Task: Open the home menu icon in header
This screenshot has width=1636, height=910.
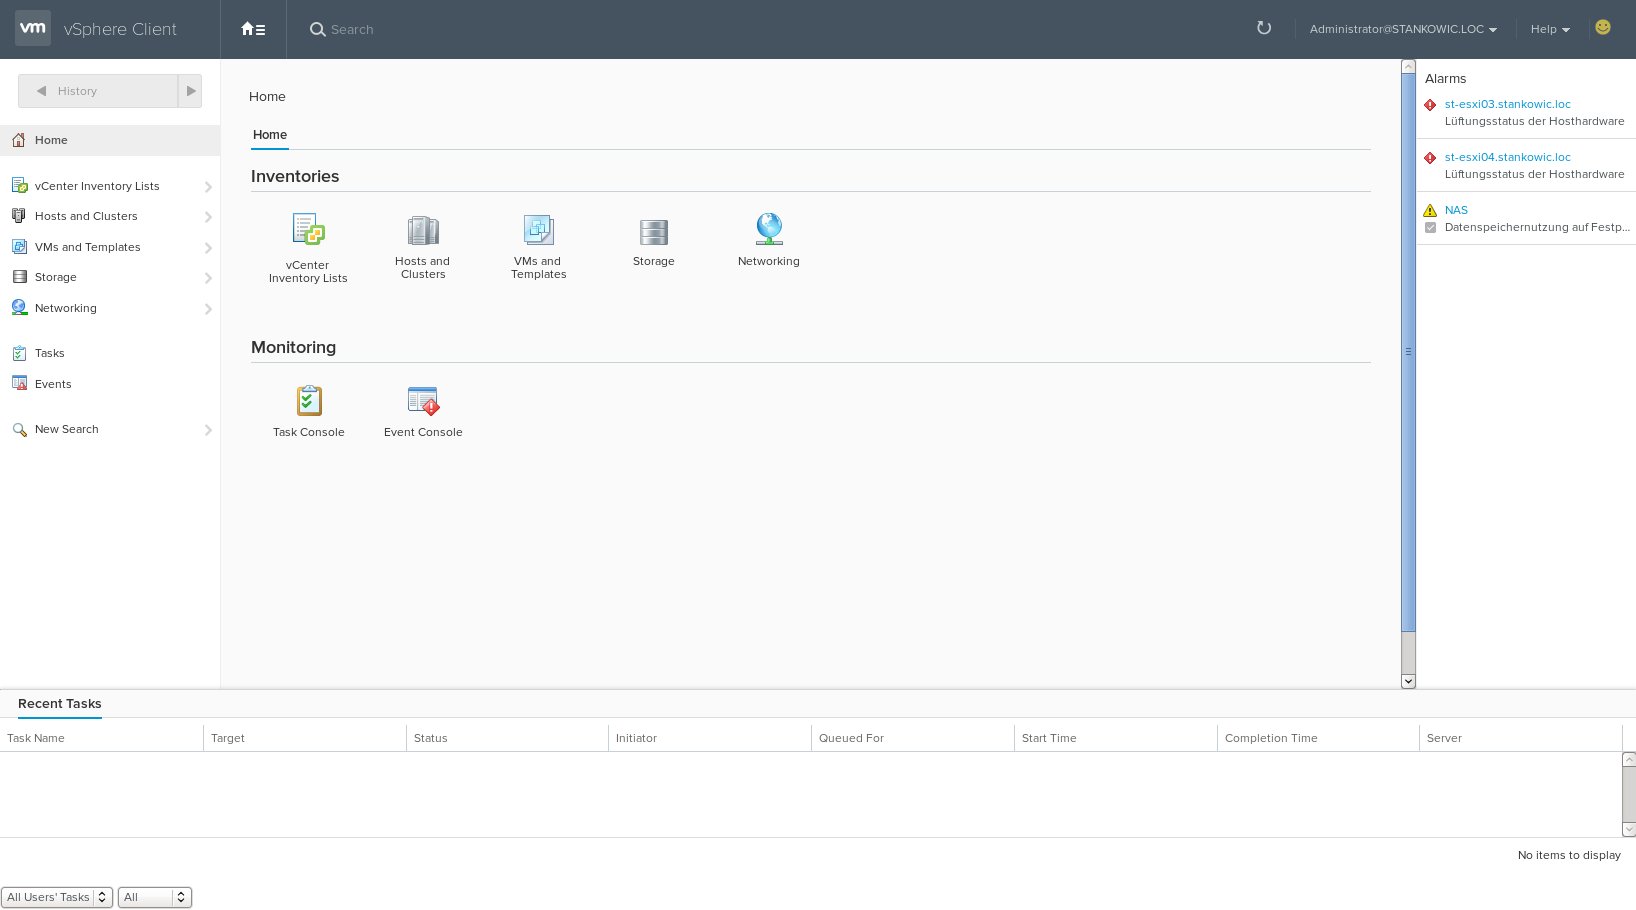Action: (x=253, y=29)
